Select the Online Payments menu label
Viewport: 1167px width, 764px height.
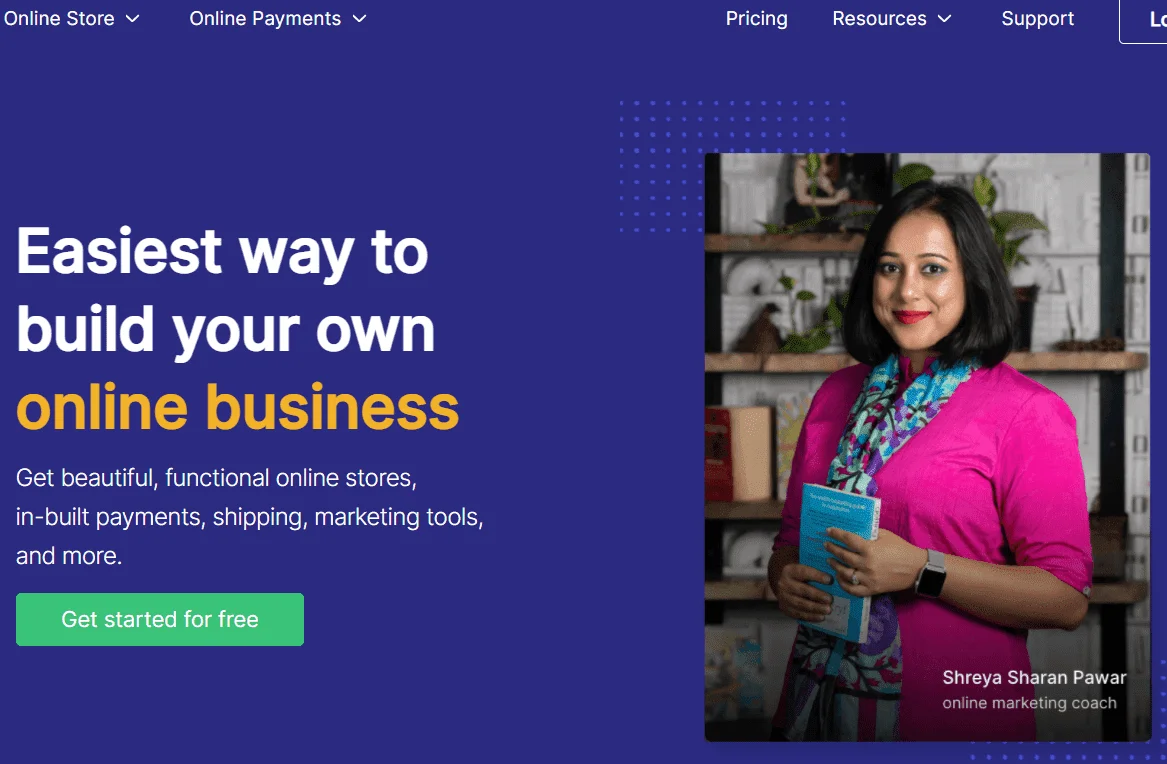click(265, 19)
